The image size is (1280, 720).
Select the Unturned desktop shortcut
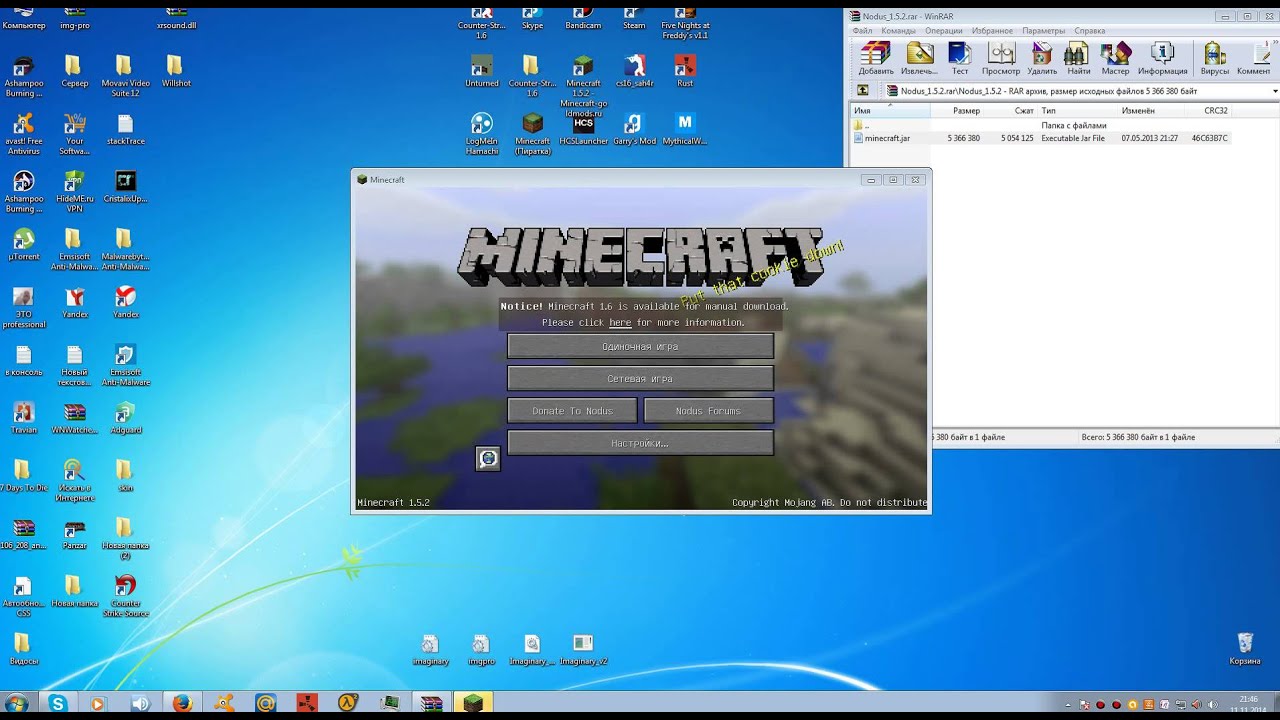click(482, 72)
